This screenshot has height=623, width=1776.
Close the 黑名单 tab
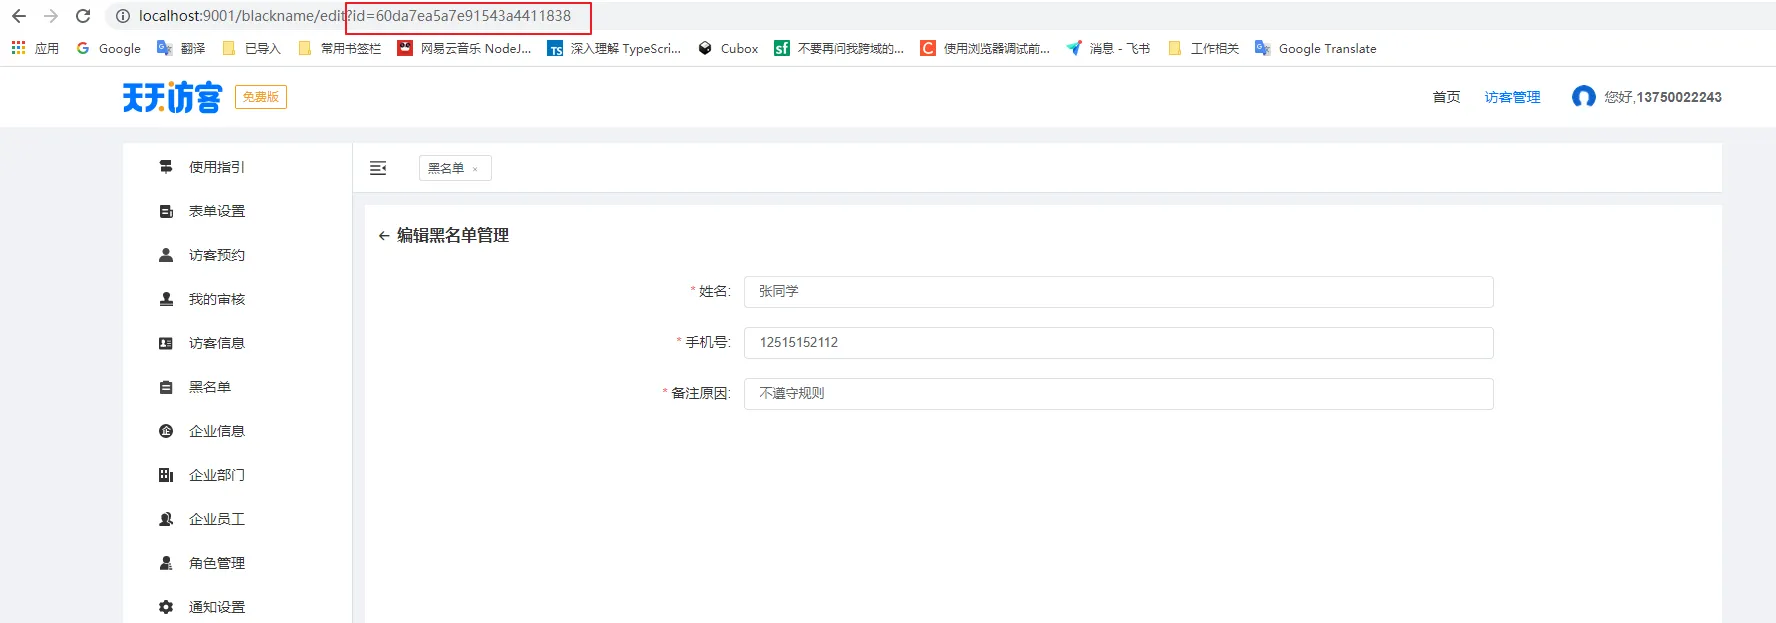[475, 169]
